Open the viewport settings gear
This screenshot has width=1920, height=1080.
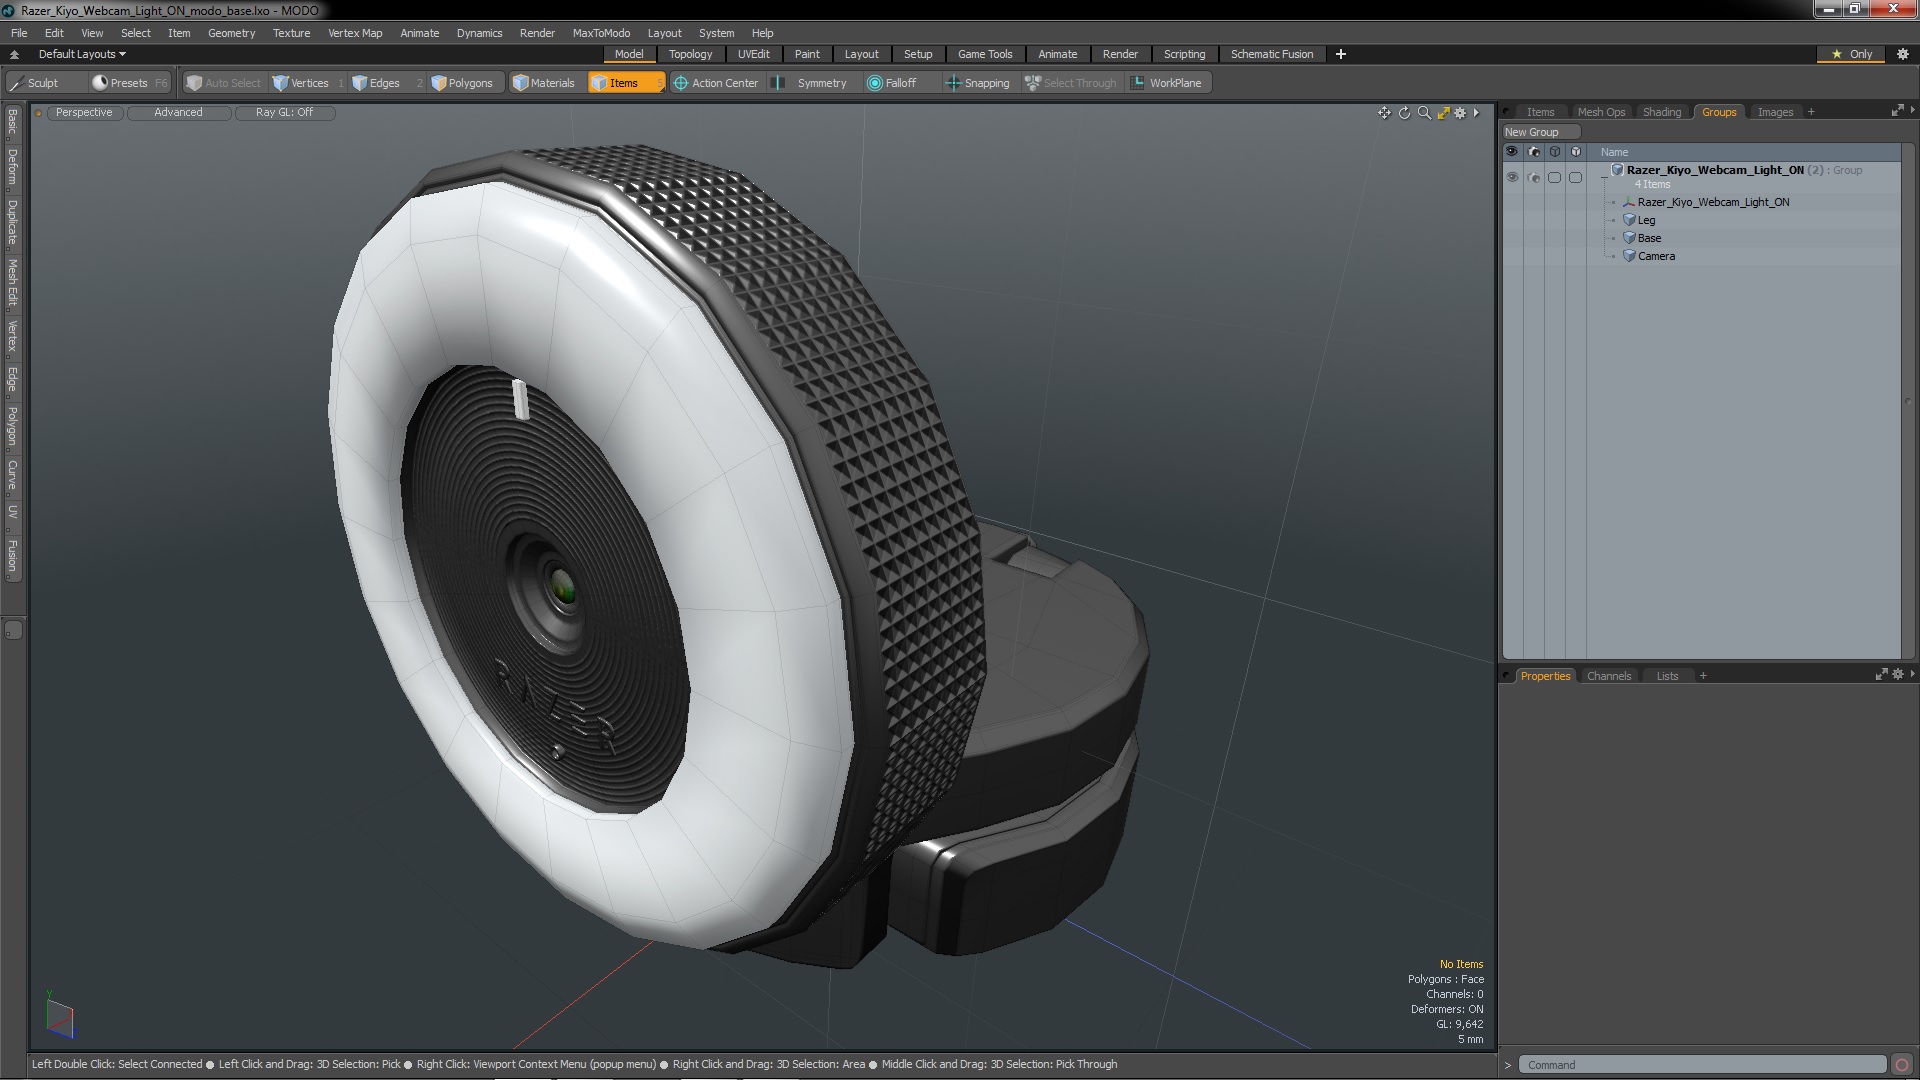click(1460, 113)
